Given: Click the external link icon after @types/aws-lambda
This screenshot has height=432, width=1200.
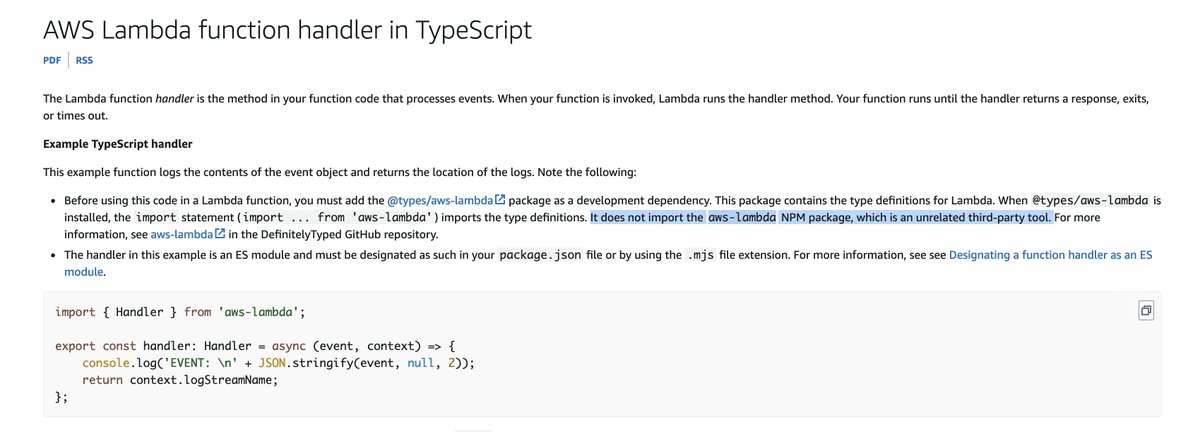Looking at the screenshot, I should point(500,200).
